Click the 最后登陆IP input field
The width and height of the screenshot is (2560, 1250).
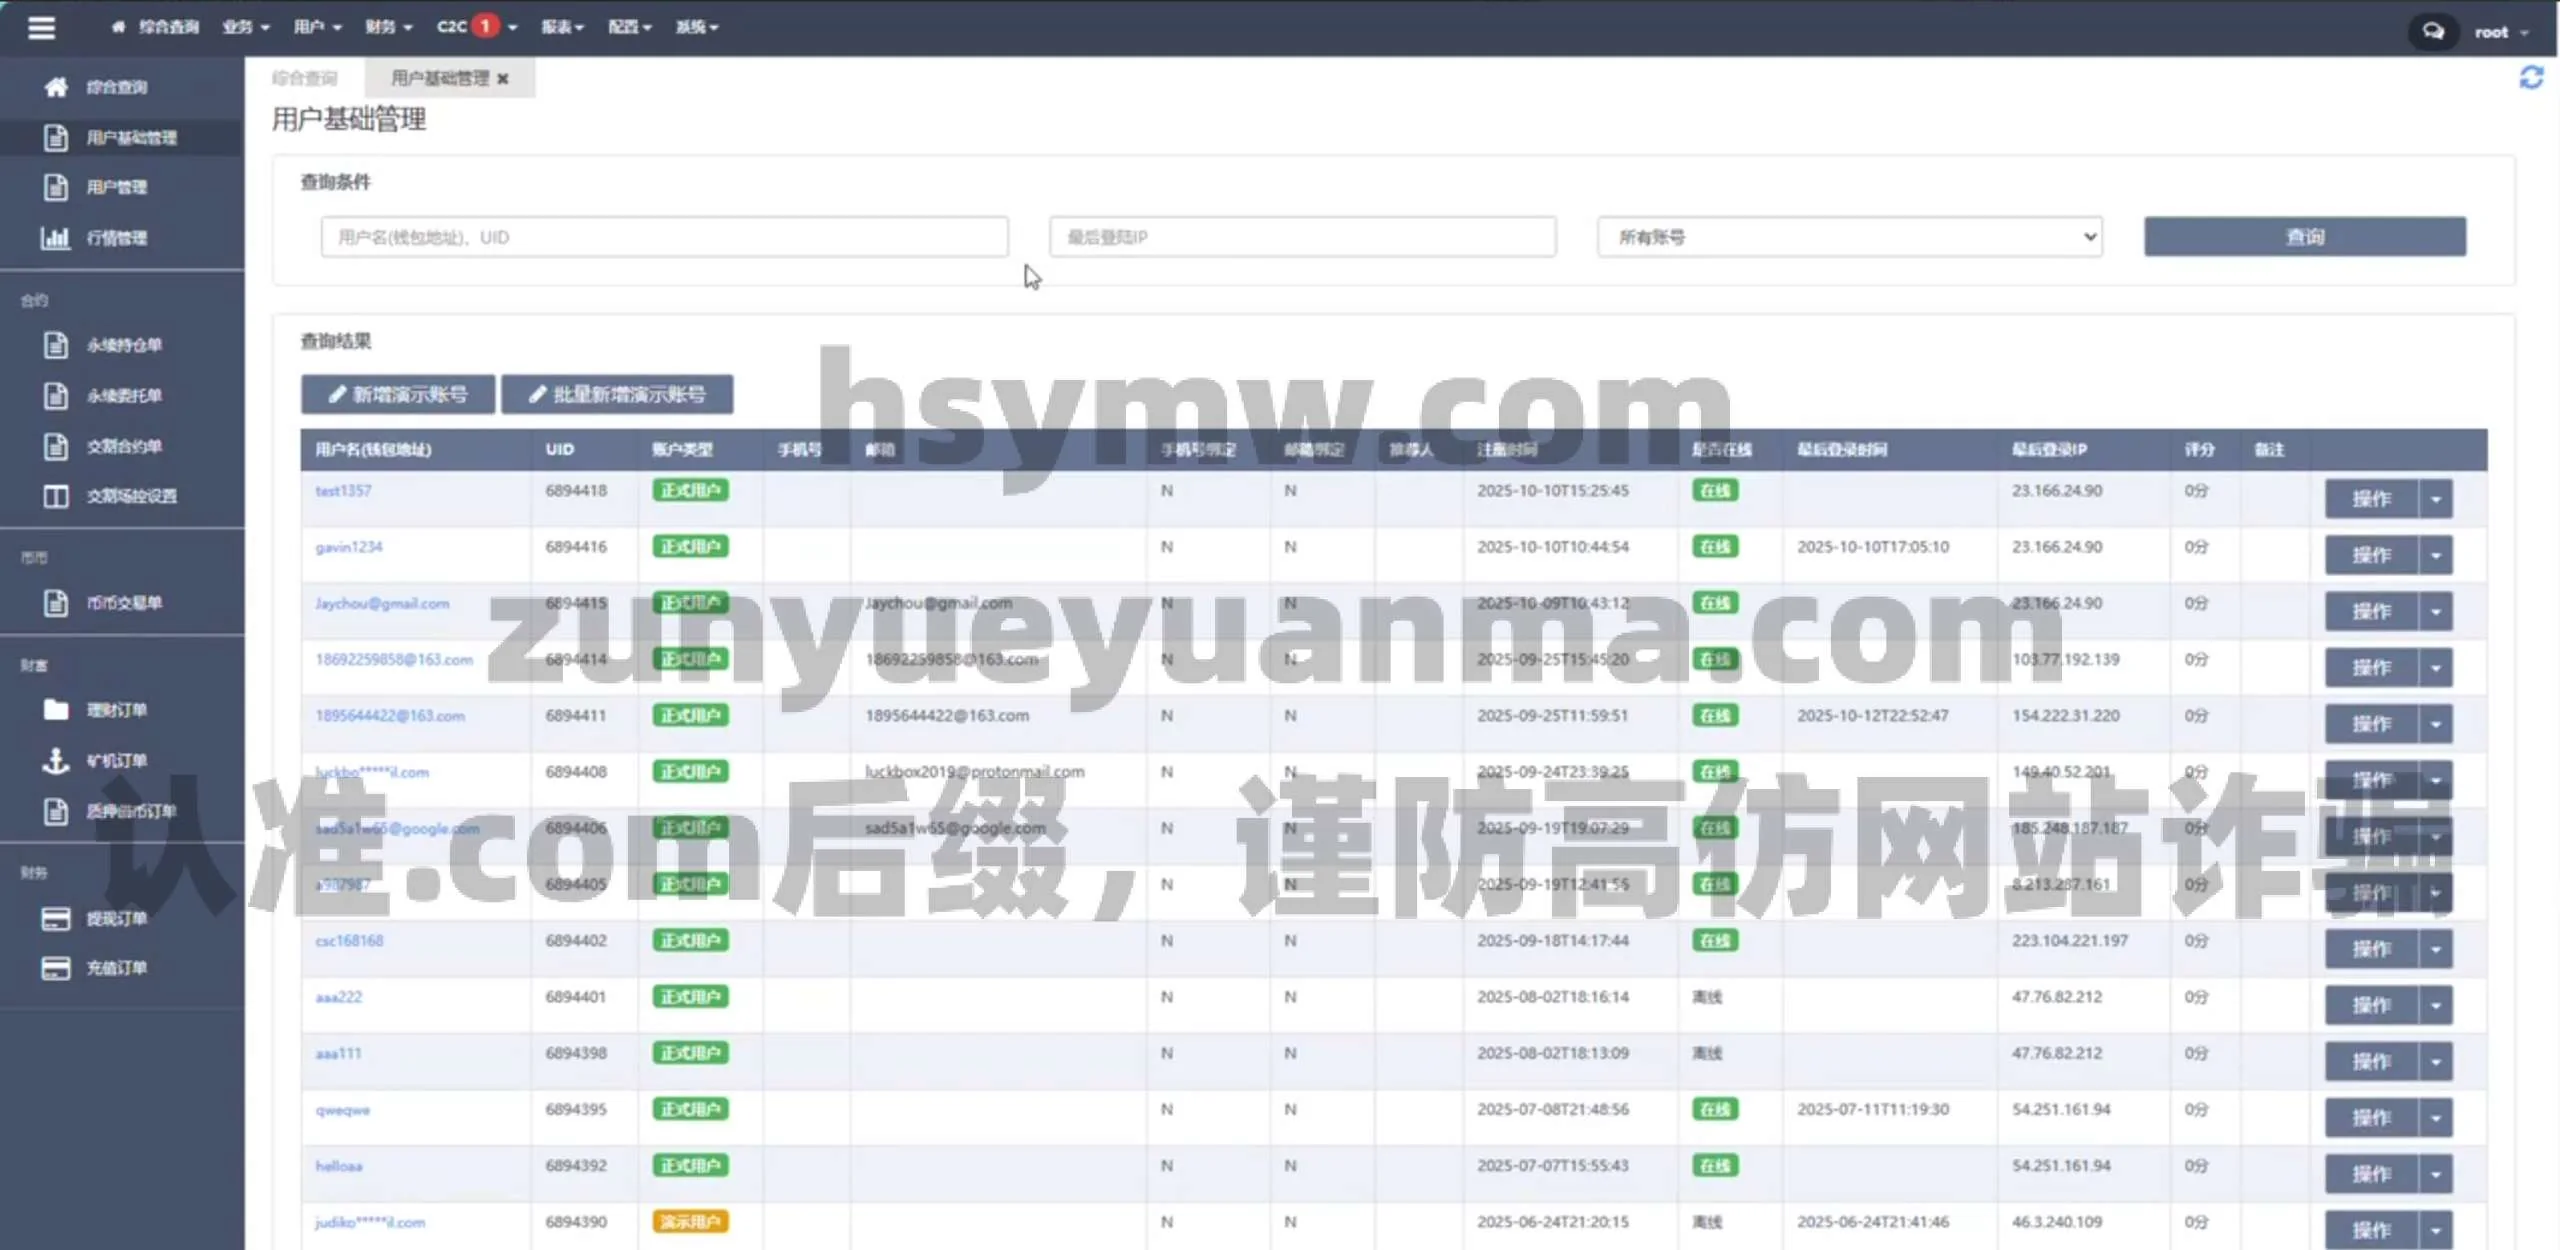tap(1302, 237)
